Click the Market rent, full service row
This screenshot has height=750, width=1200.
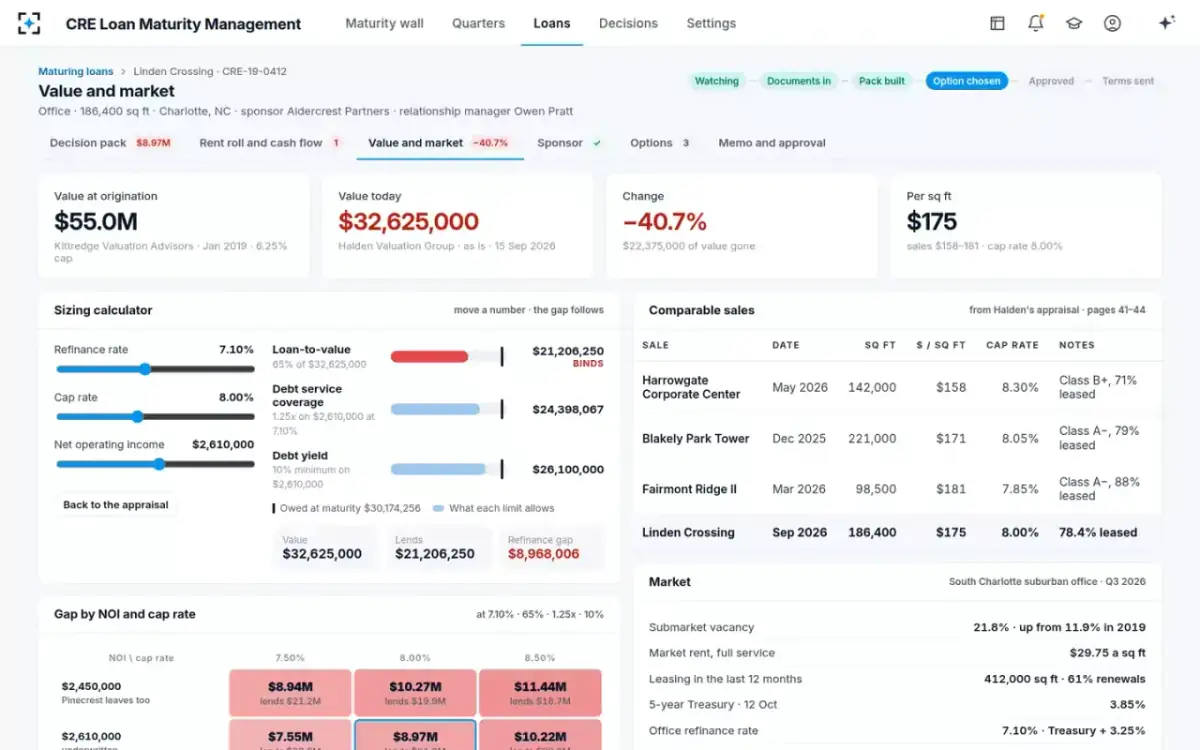pyautogui.click(x=897, y=653)
